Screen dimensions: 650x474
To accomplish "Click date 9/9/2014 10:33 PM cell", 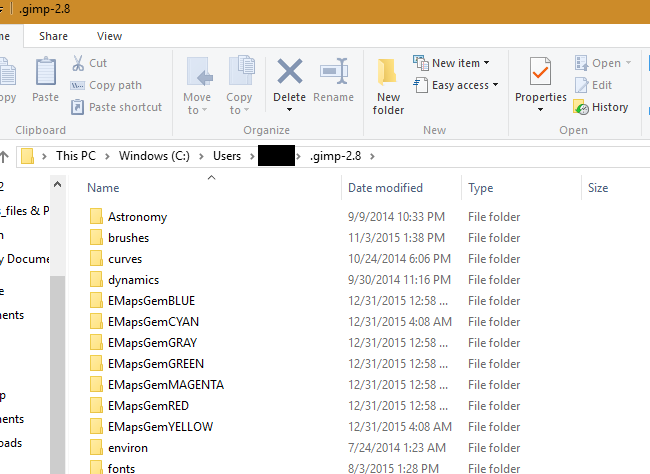I will (x=396, y=216).
